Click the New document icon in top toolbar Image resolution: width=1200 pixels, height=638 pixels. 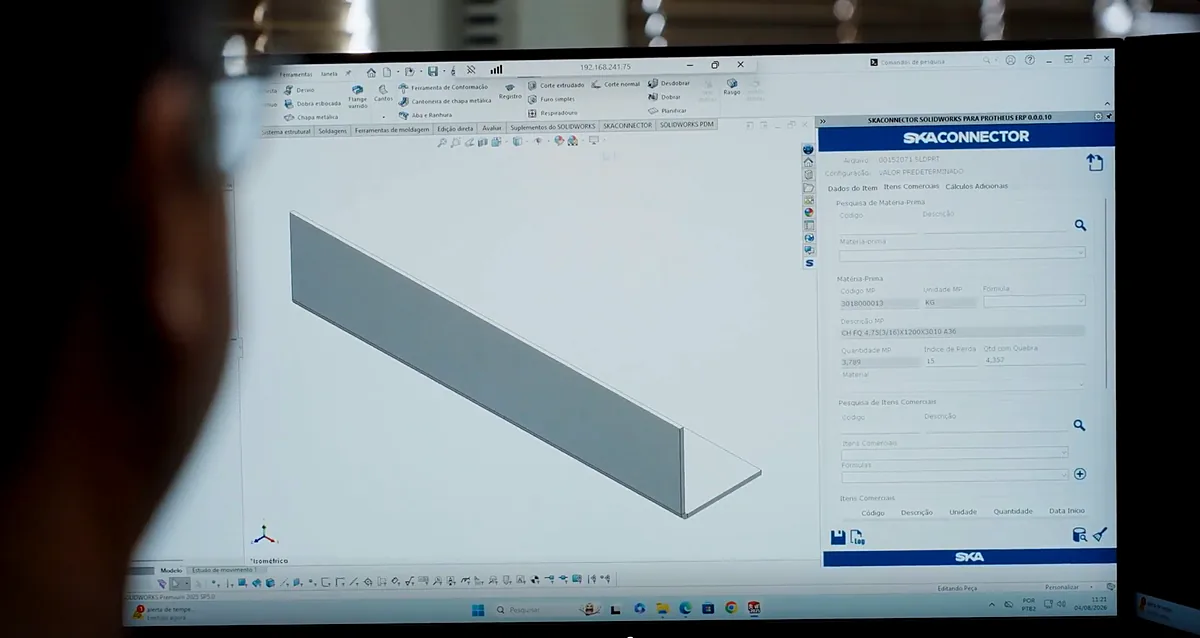(x=387, y=72)
